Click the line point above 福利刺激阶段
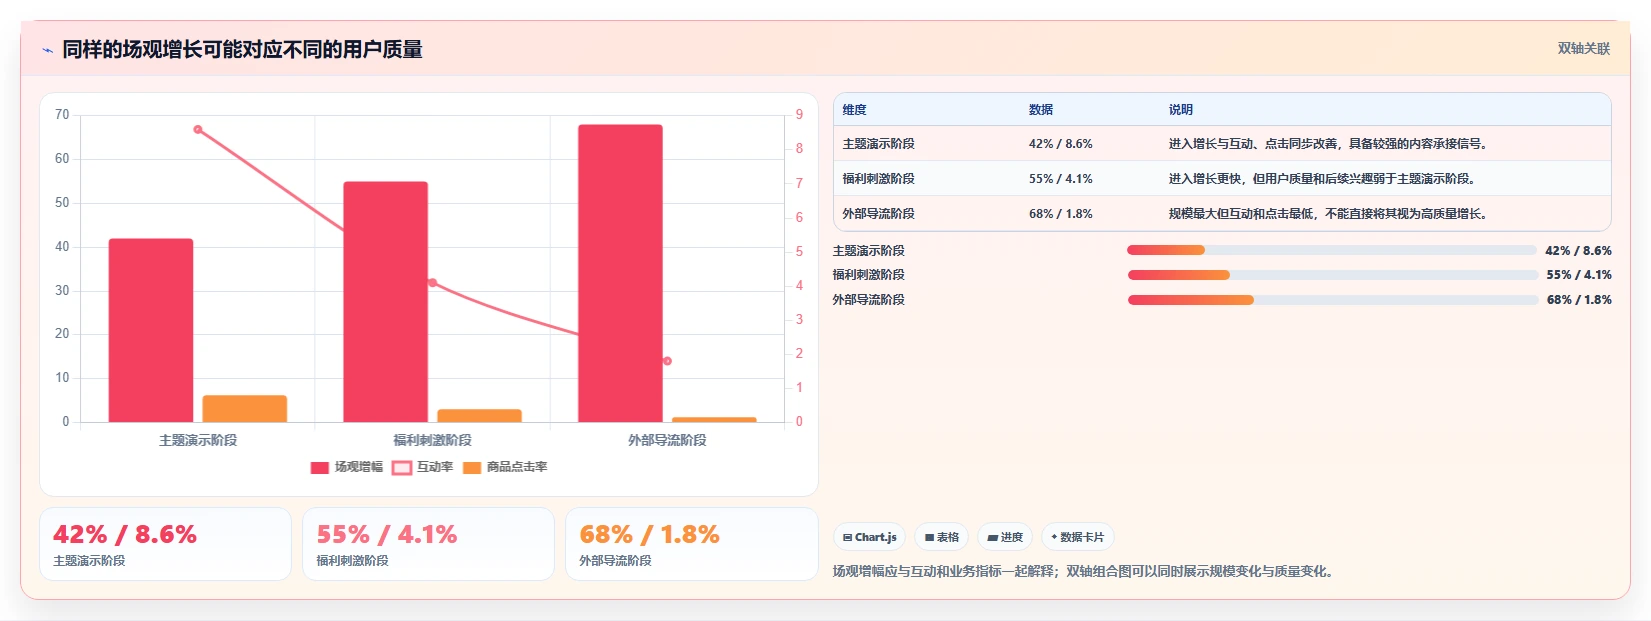 click(432, 283)
